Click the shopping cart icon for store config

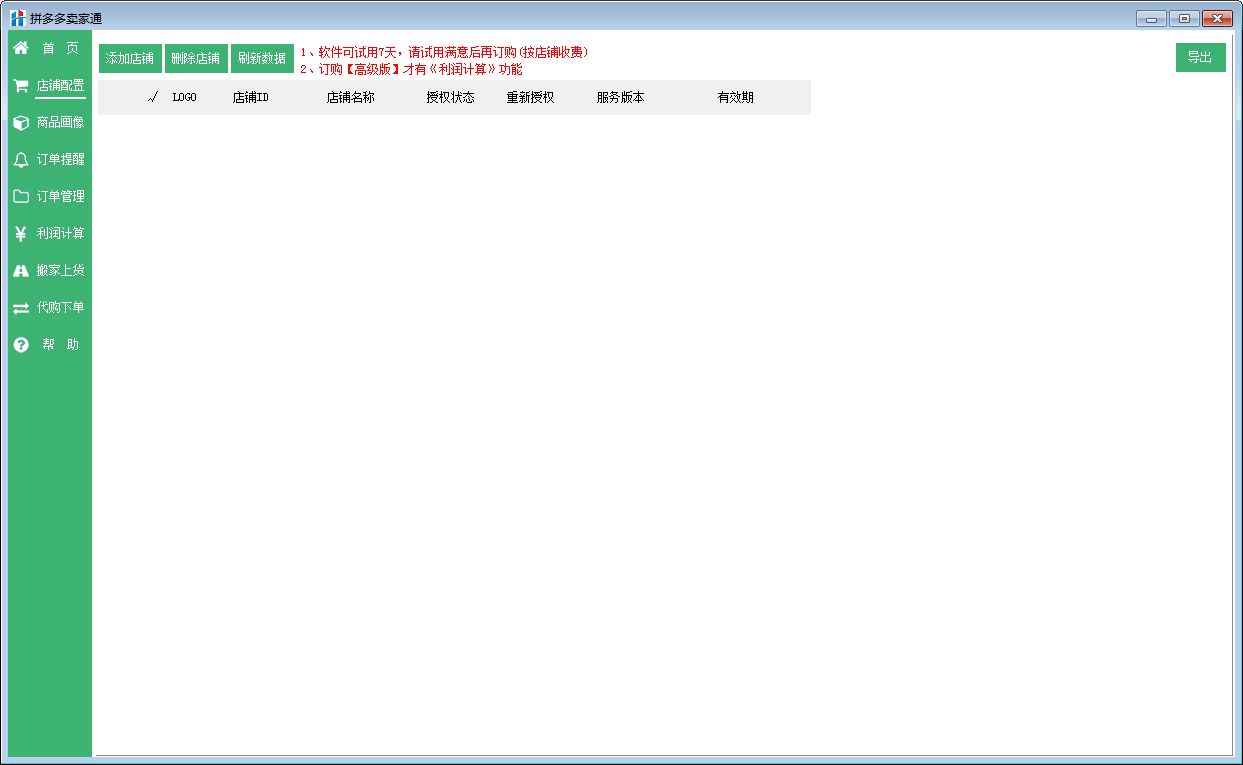pos(20,86)
